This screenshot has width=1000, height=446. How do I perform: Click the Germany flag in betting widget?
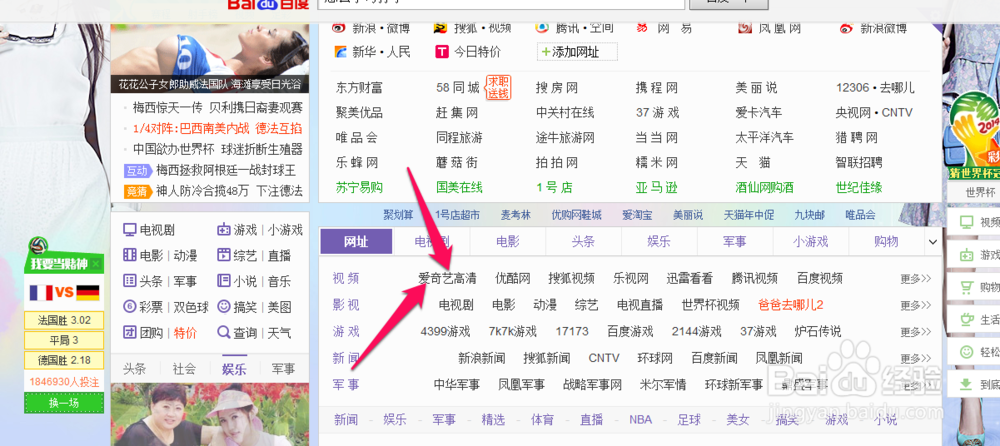87,293
